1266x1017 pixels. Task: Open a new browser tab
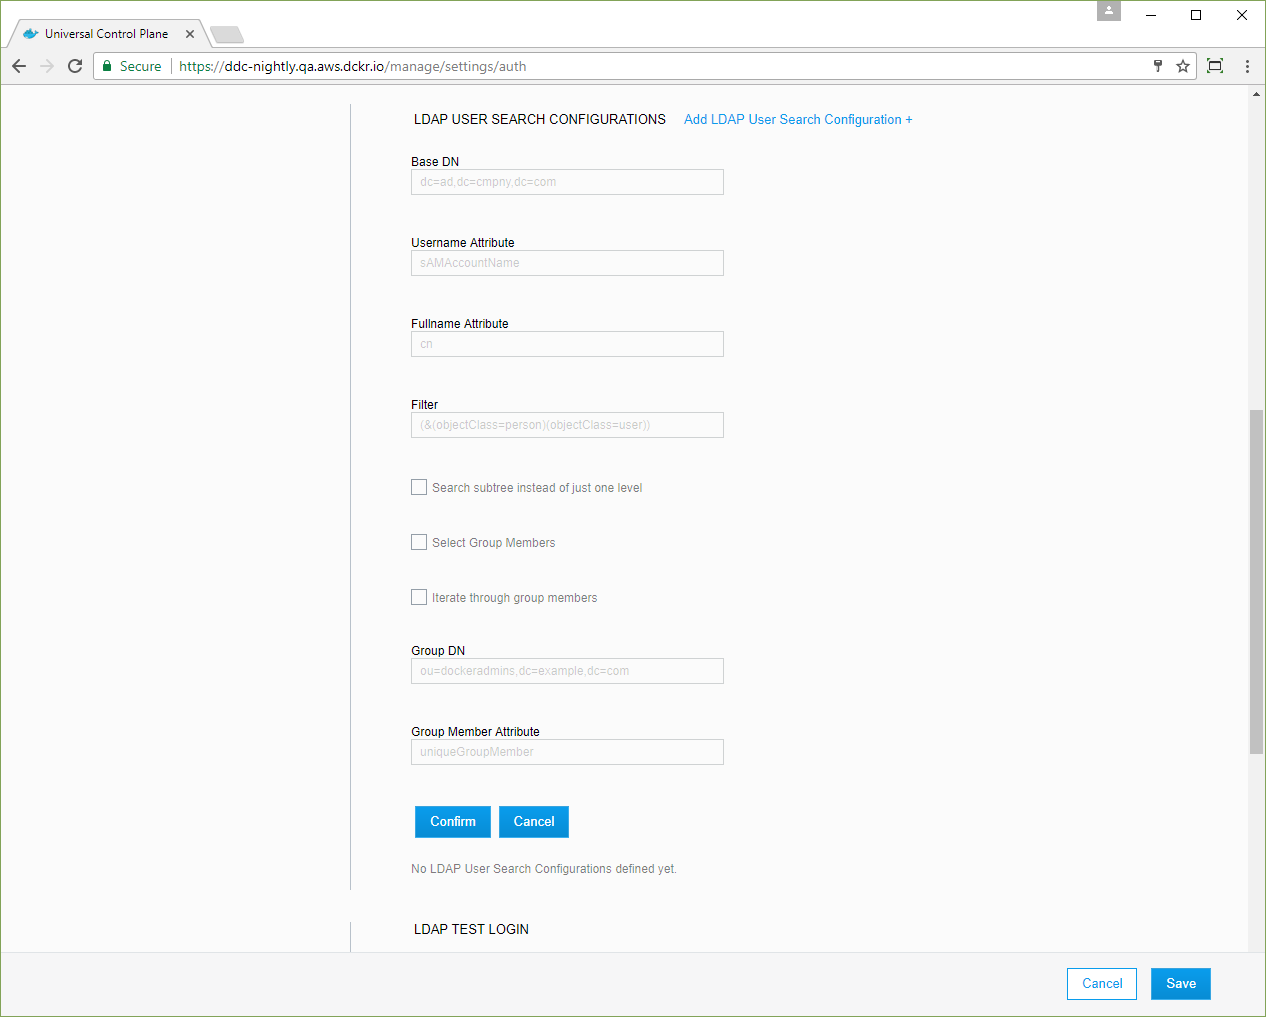227,35
